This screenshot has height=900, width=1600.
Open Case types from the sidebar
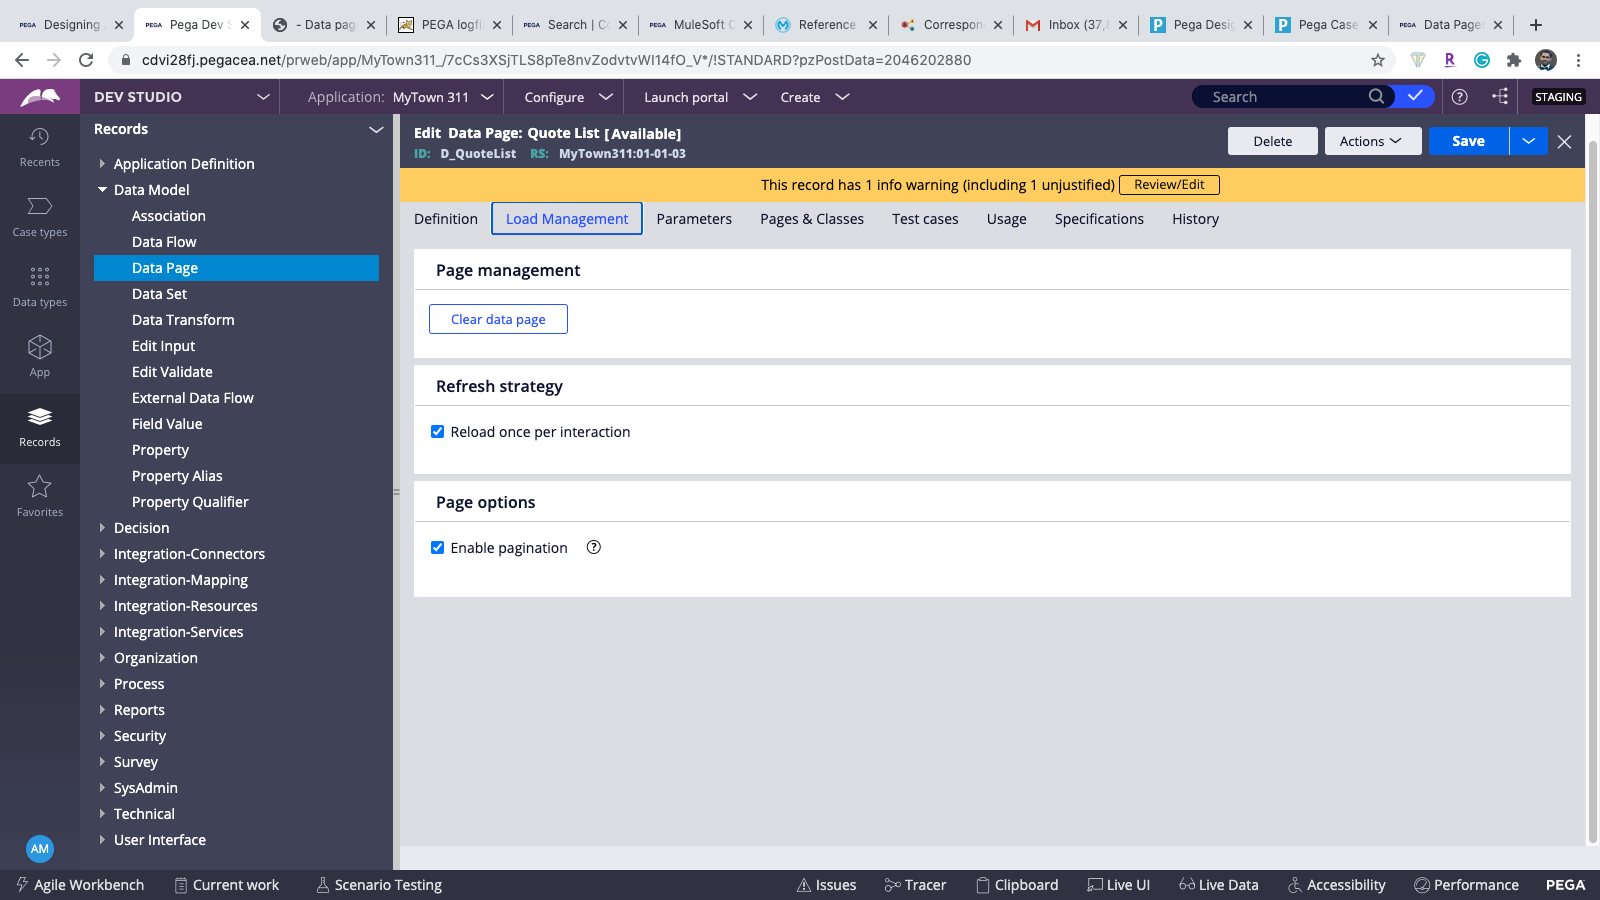coord(40,215)
